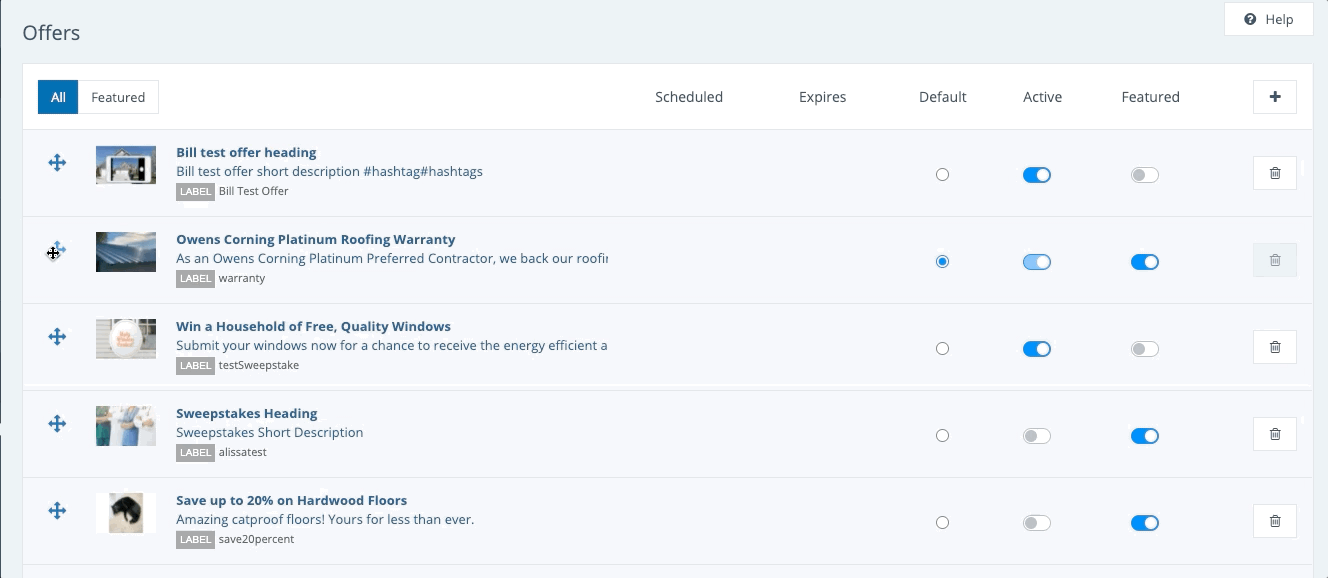Trash the Save up to 20% offer
The height and width of the screenshot is (578, 1328).
tap(1274, 521)
